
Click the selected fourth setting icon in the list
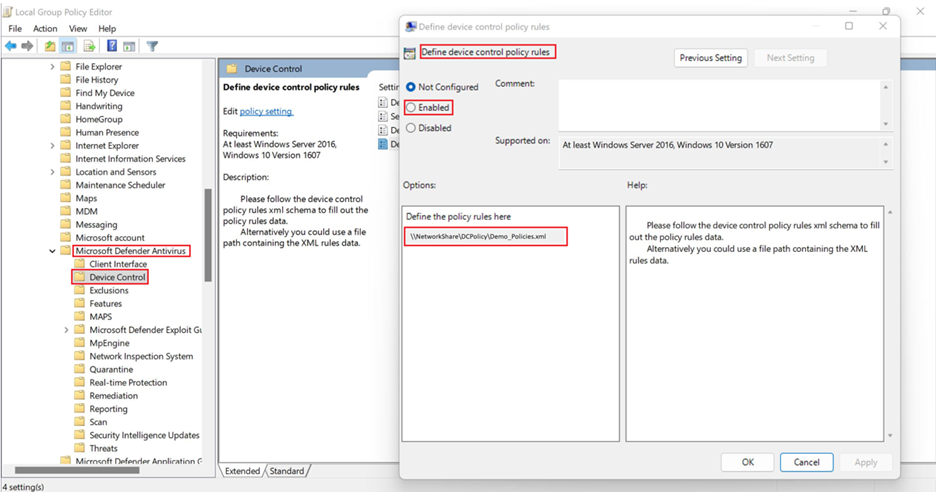point(383,144)
